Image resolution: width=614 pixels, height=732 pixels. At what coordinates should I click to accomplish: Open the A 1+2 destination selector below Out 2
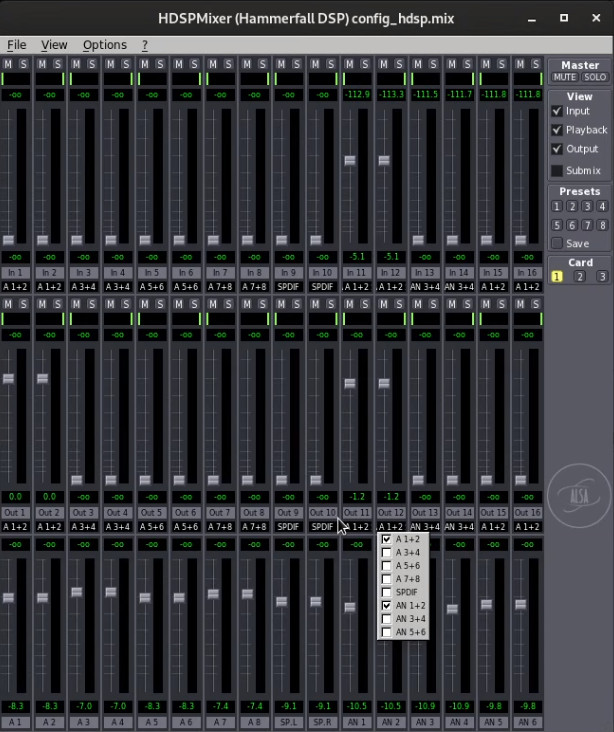pos(49,527)
